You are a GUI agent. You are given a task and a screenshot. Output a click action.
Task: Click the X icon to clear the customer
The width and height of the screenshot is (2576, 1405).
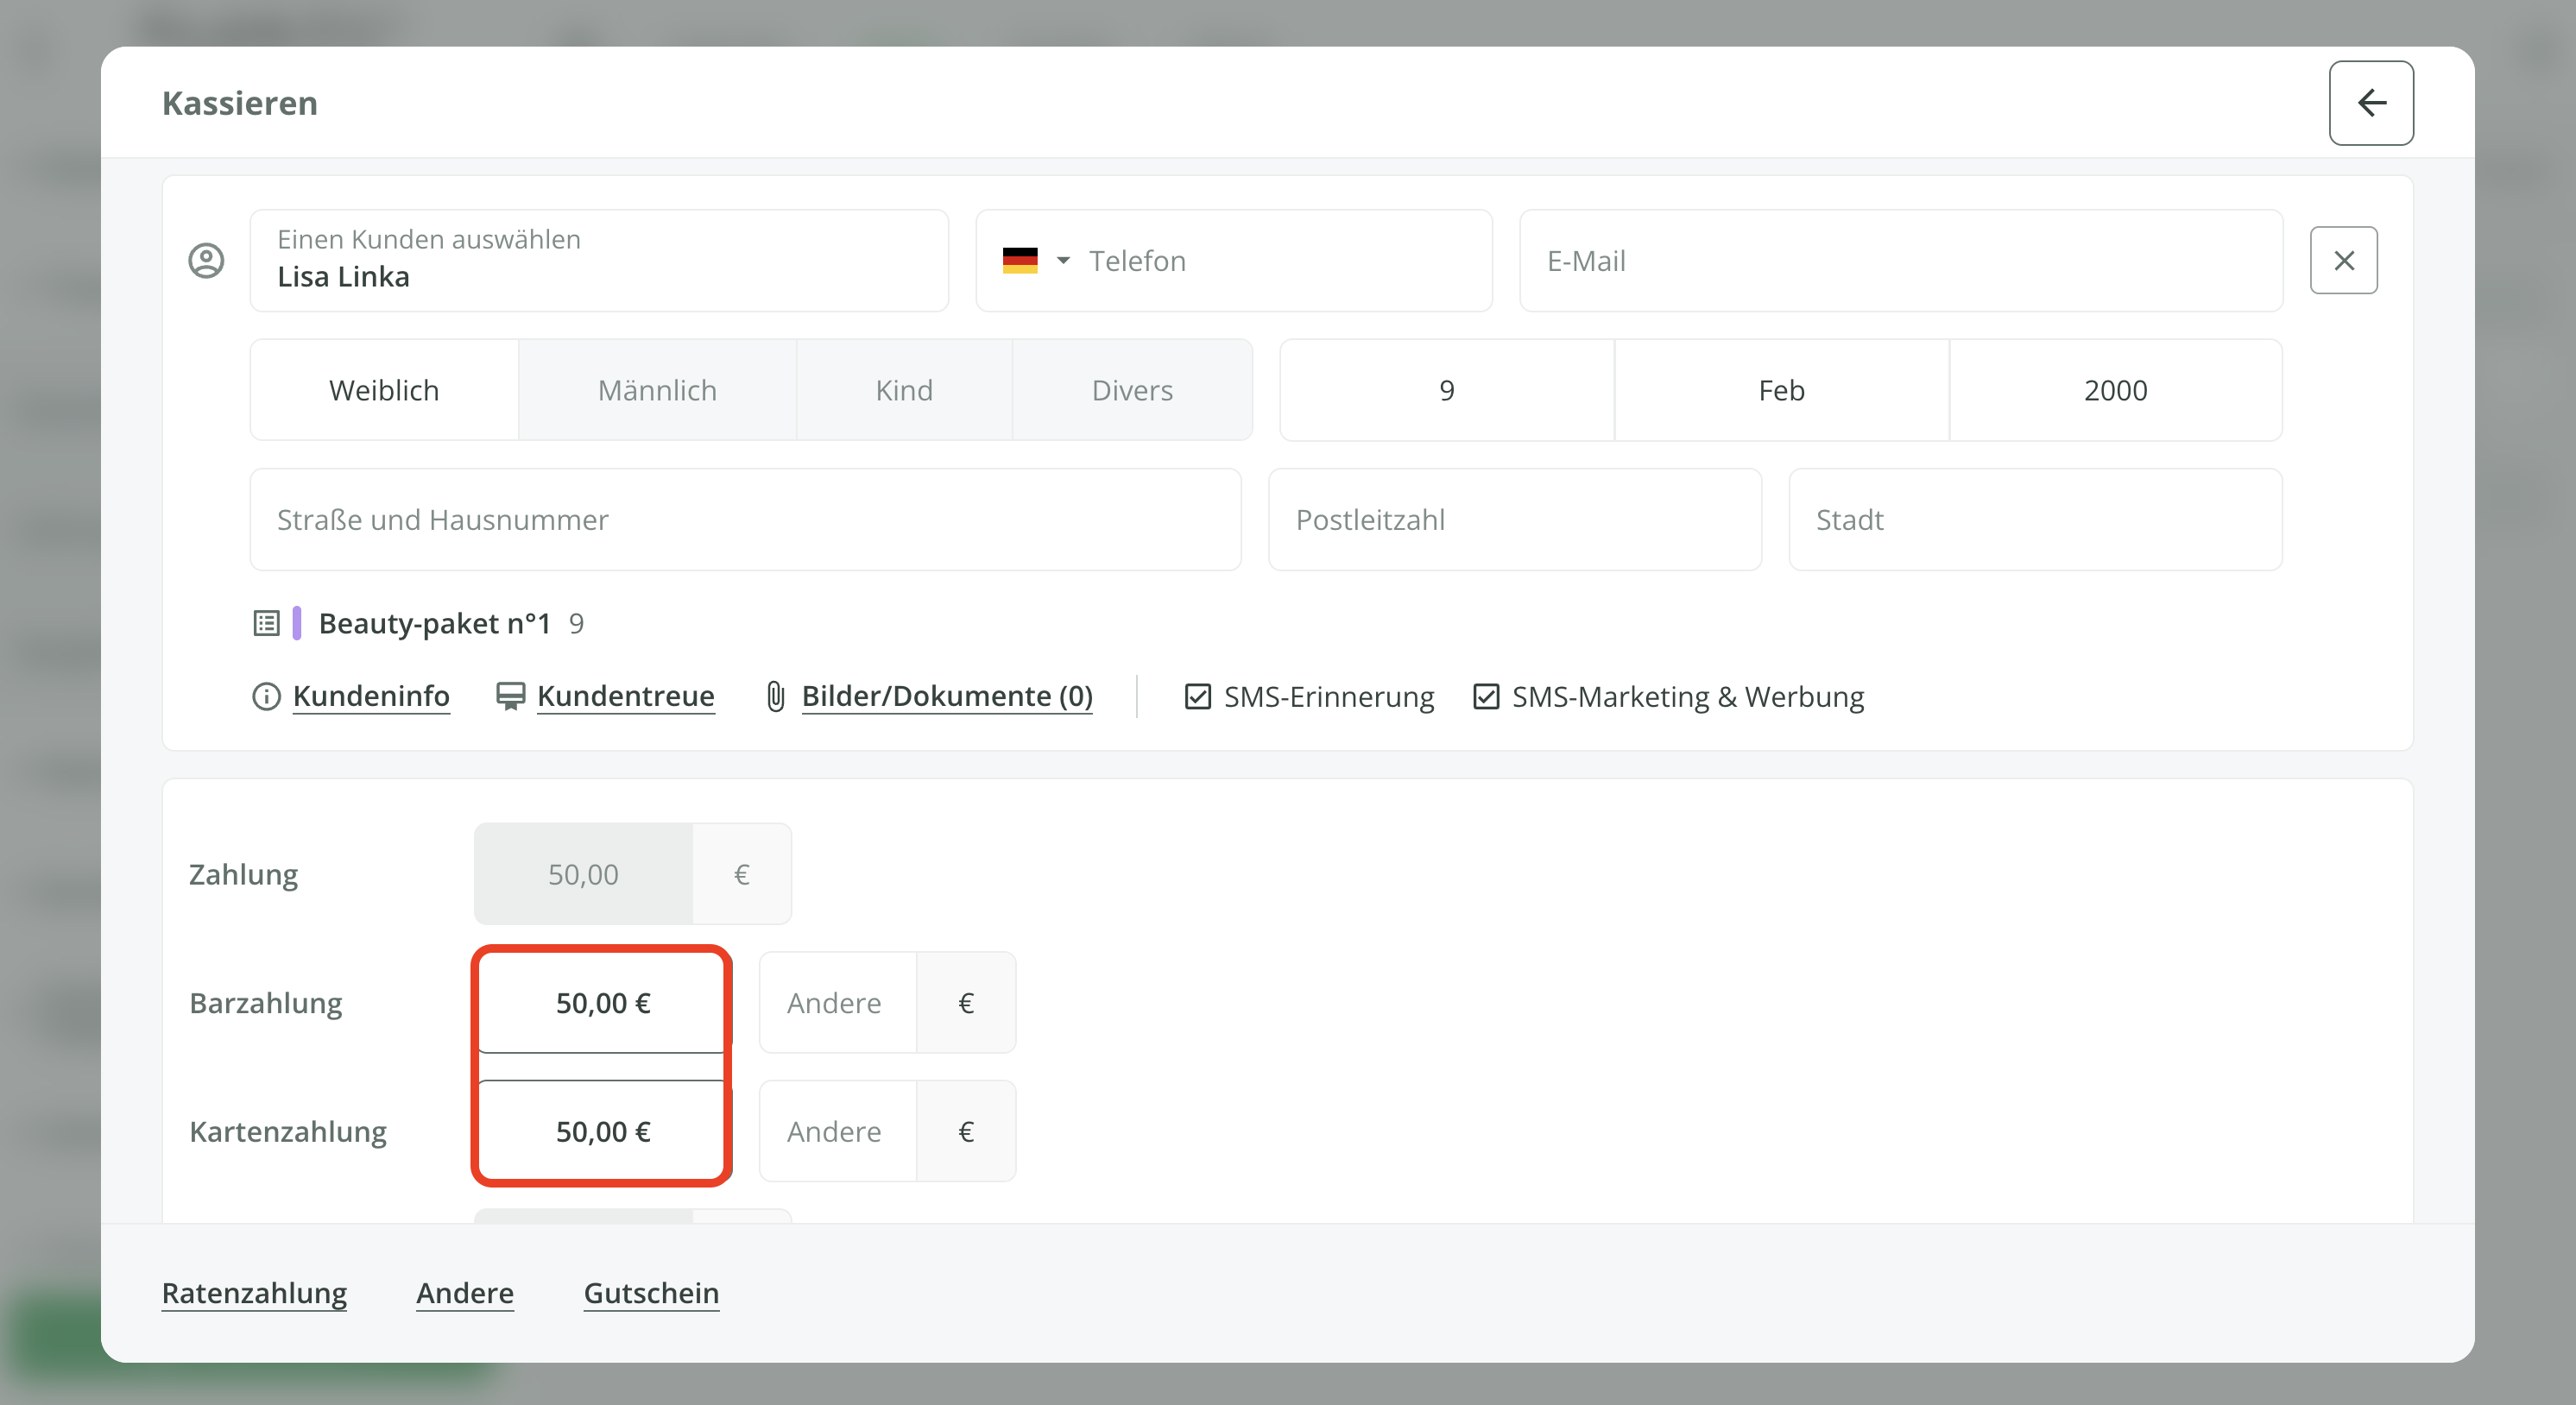(2343, 261)
